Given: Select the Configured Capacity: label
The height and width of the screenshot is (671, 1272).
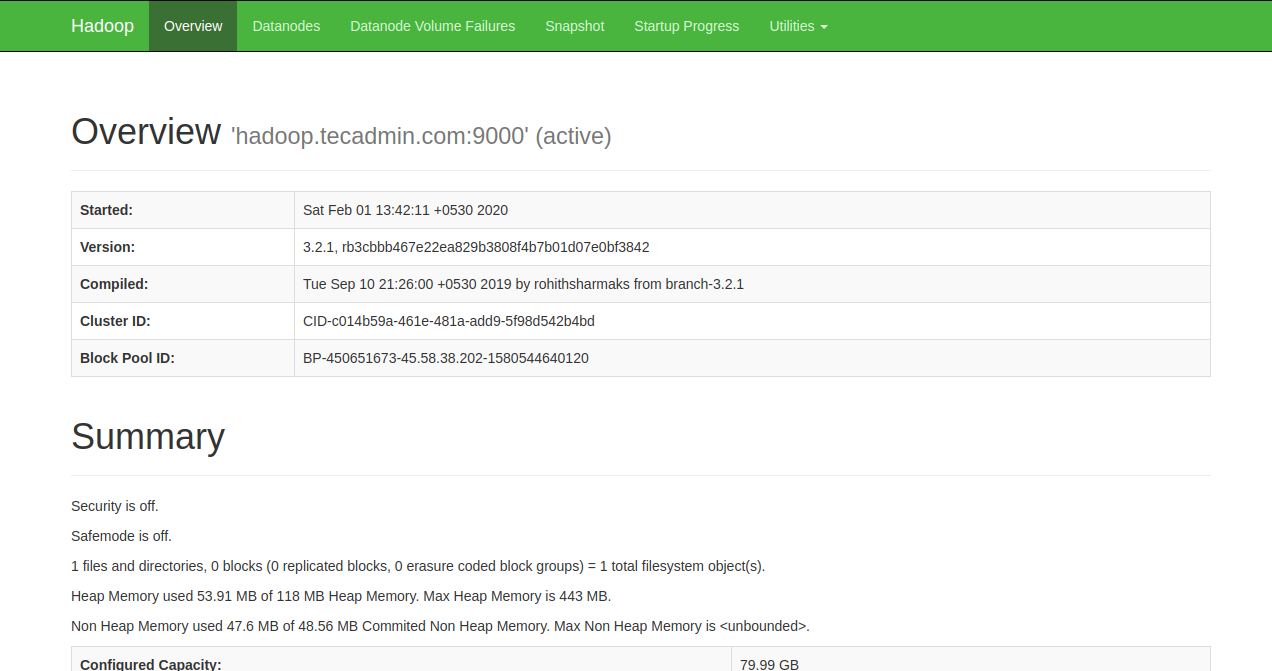Looking at the screenshot, I should [150, 664].
